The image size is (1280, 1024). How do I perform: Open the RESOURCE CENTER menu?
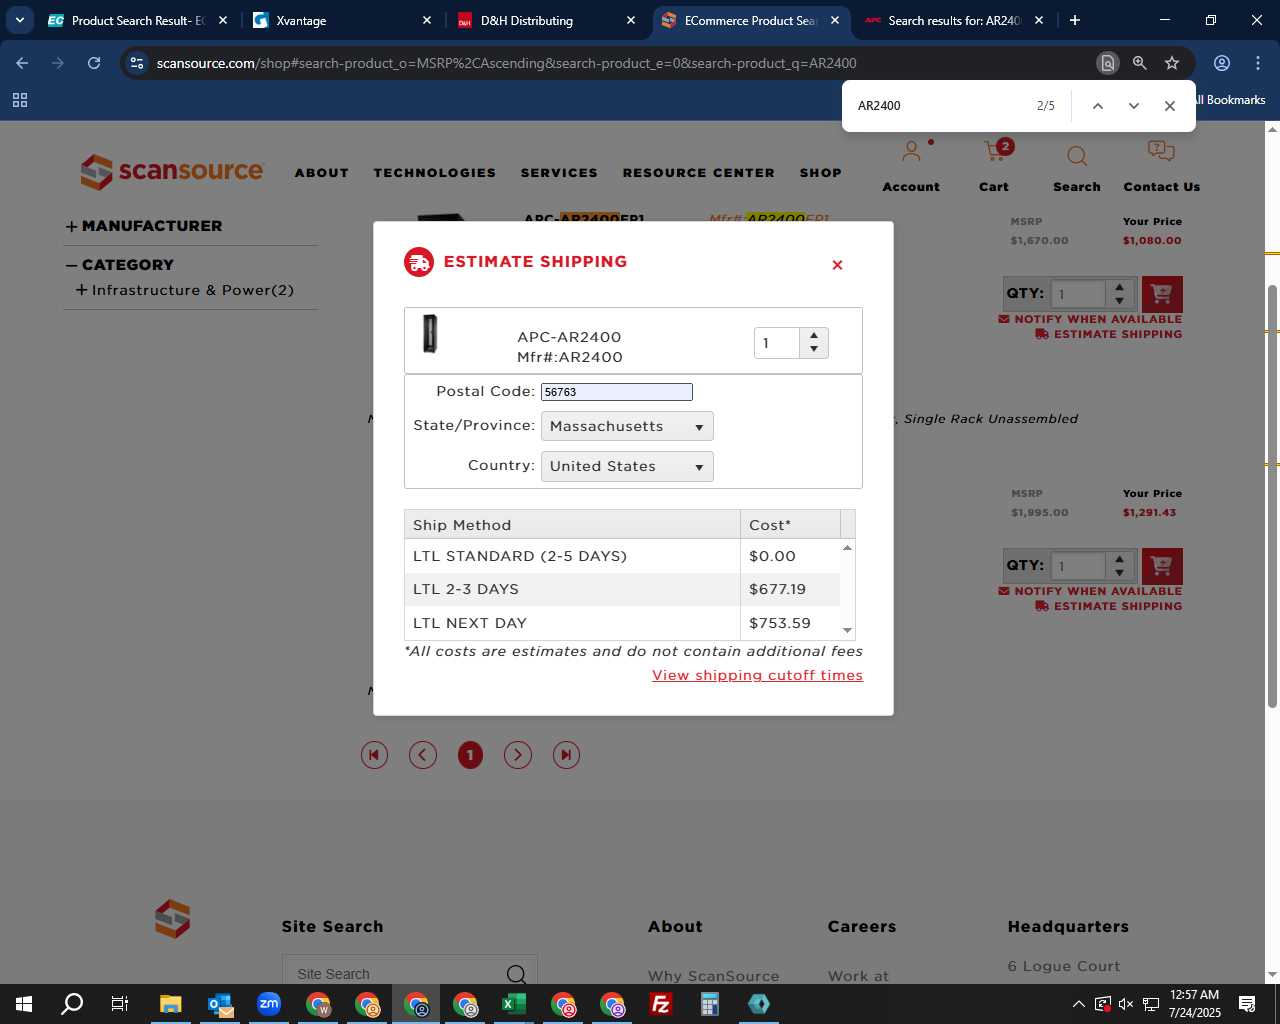pos(699,173)
